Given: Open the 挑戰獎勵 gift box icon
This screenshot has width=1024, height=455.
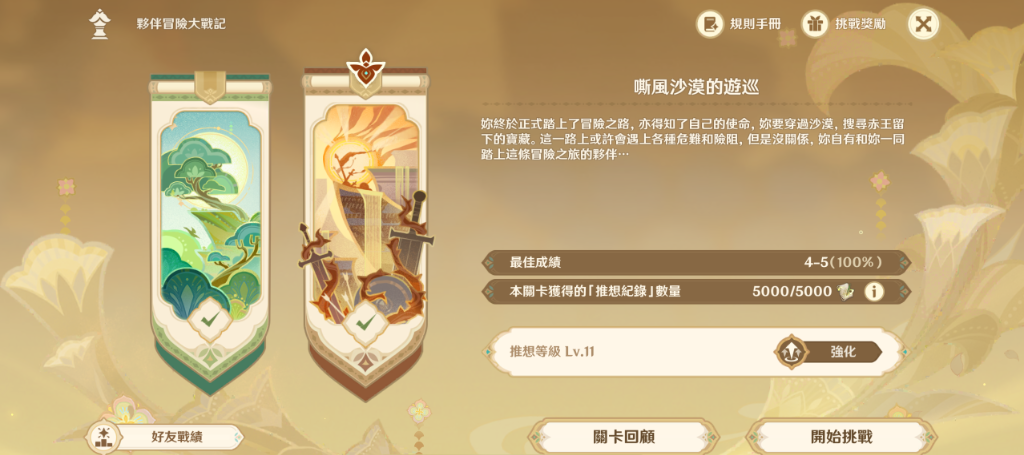Looking at the screenshot, I should 815,25.
